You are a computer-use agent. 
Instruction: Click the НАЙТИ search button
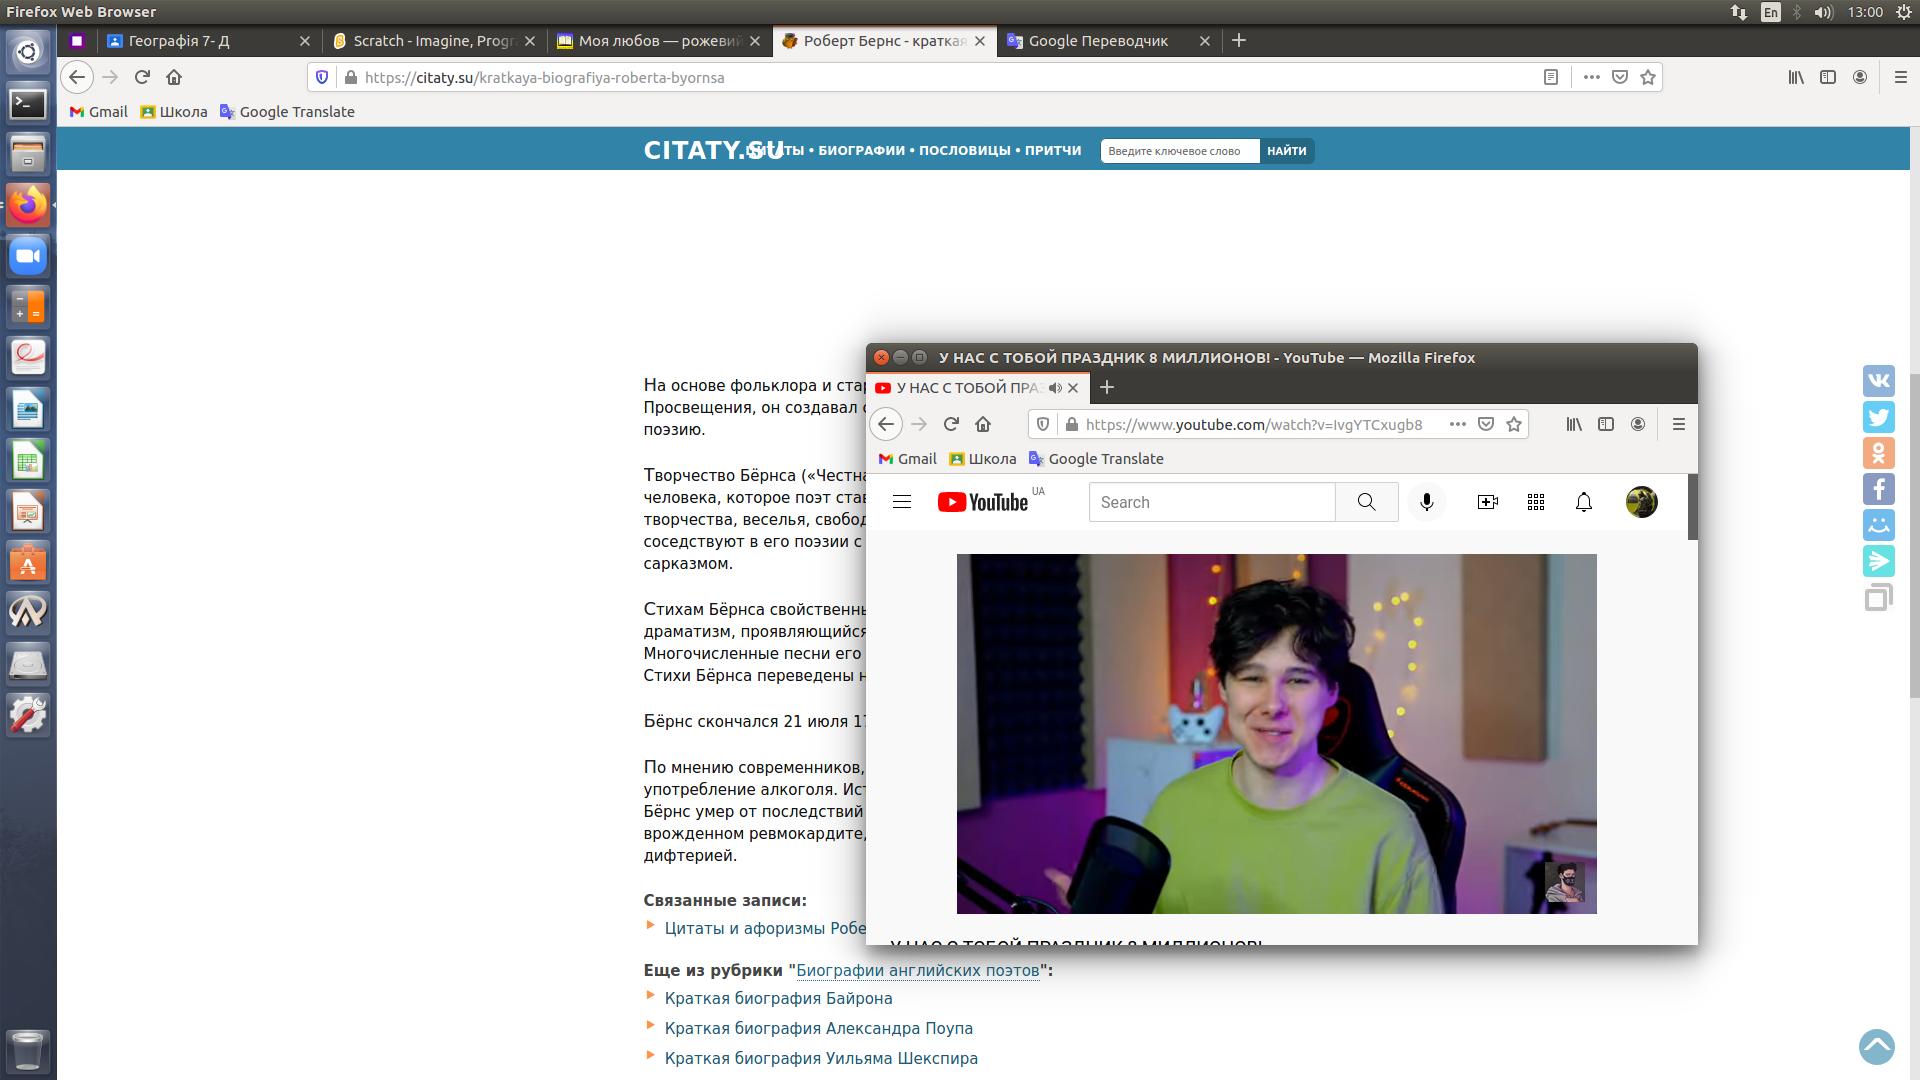tap(1286, 151)
